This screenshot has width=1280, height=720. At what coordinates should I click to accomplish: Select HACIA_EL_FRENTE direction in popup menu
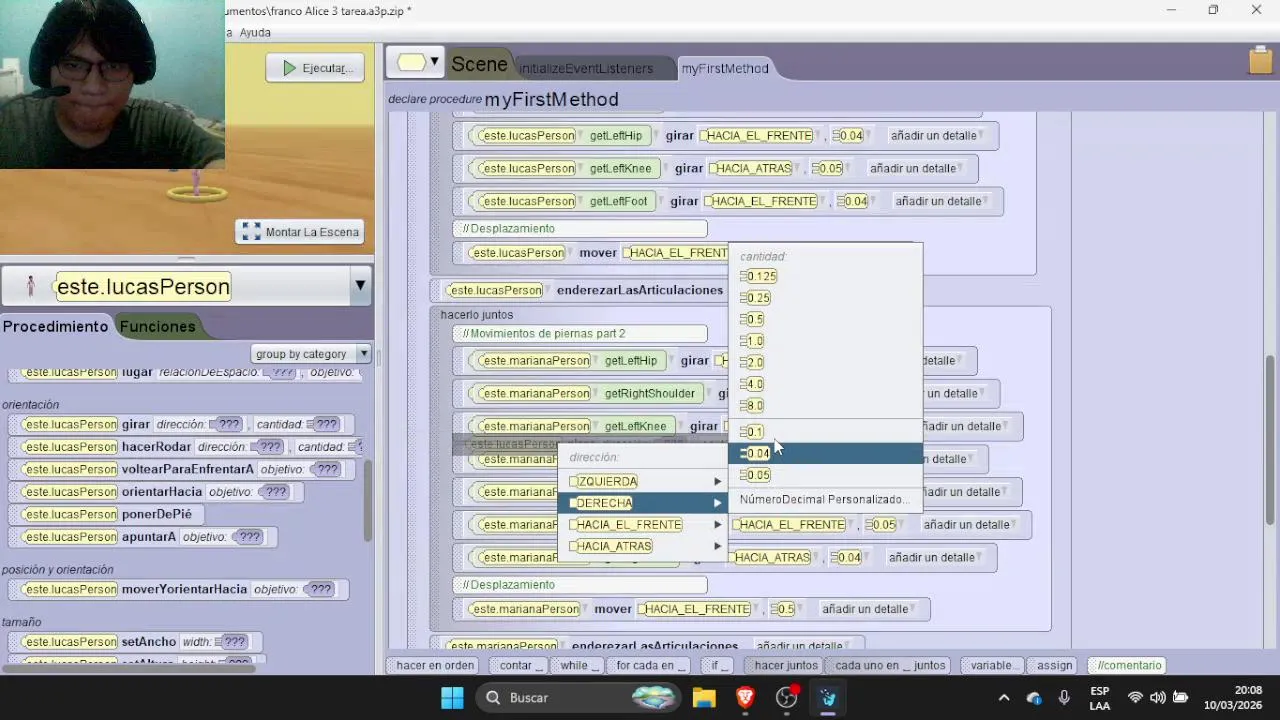643,525
